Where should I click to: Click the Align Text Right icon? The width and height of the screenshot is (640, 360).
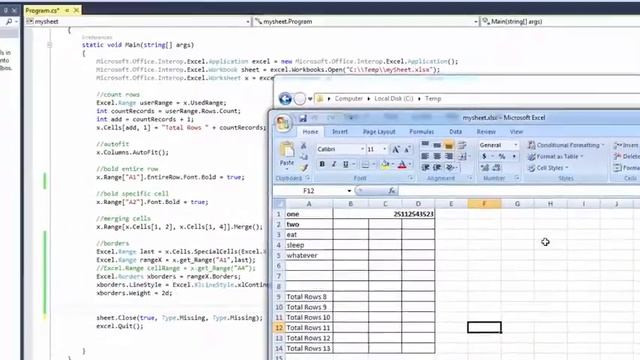[x=449, y=156]
